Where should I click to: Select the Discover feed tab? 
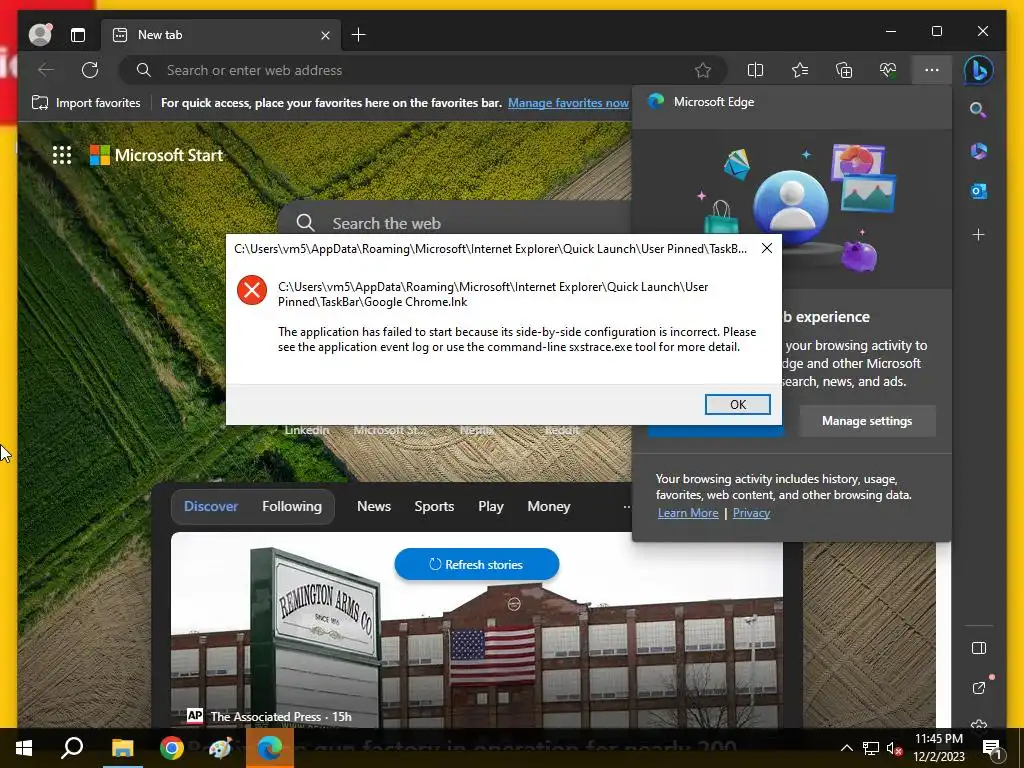coord(211,506)
